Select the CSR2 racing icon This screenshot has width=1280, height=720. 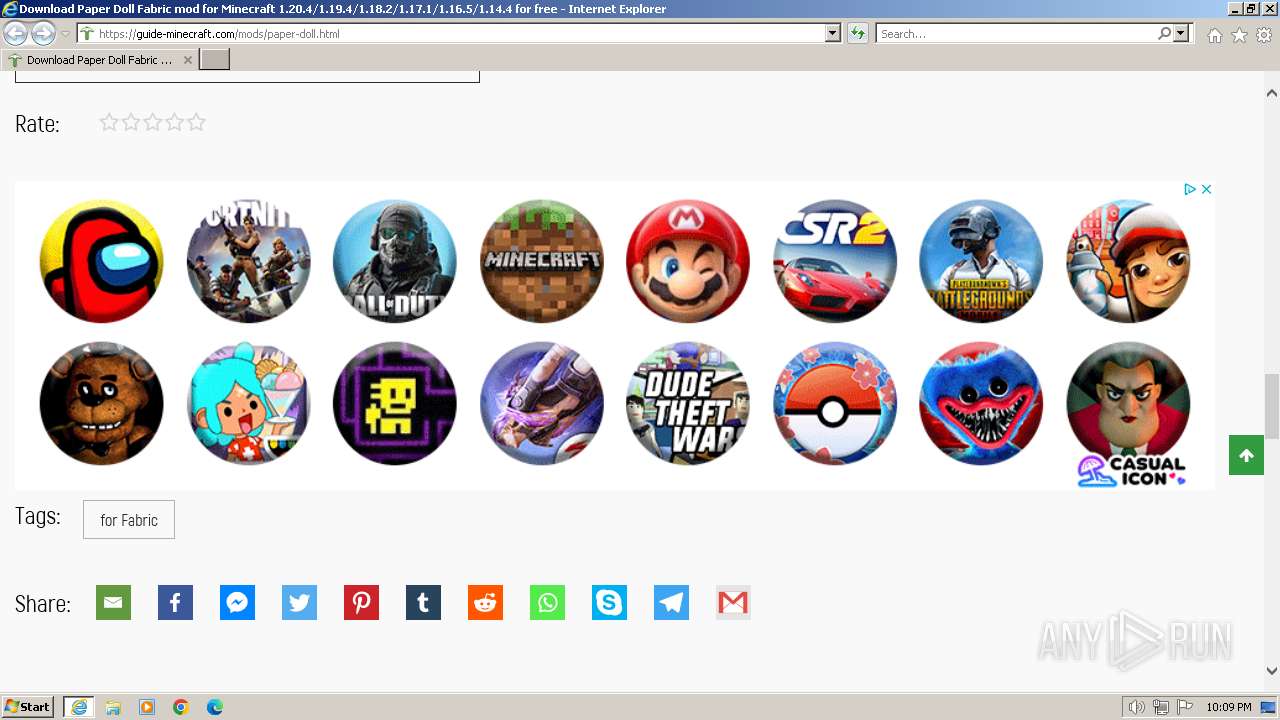coord(835,261)
